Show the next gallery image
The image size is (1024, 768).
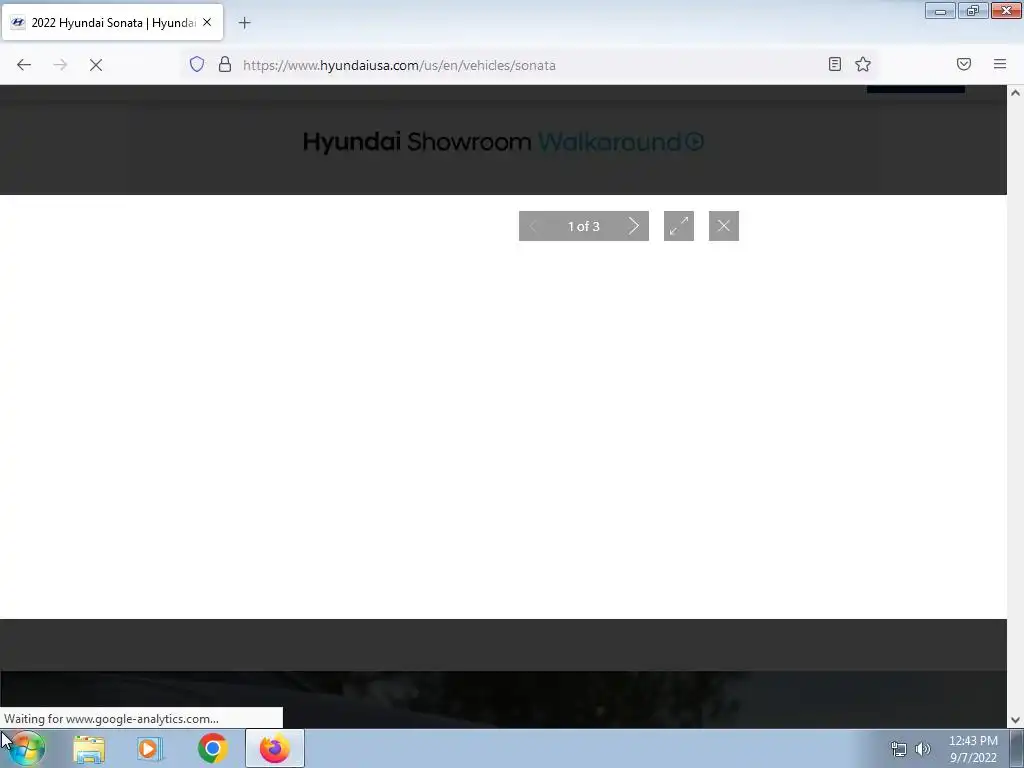[x=633, y=226]
